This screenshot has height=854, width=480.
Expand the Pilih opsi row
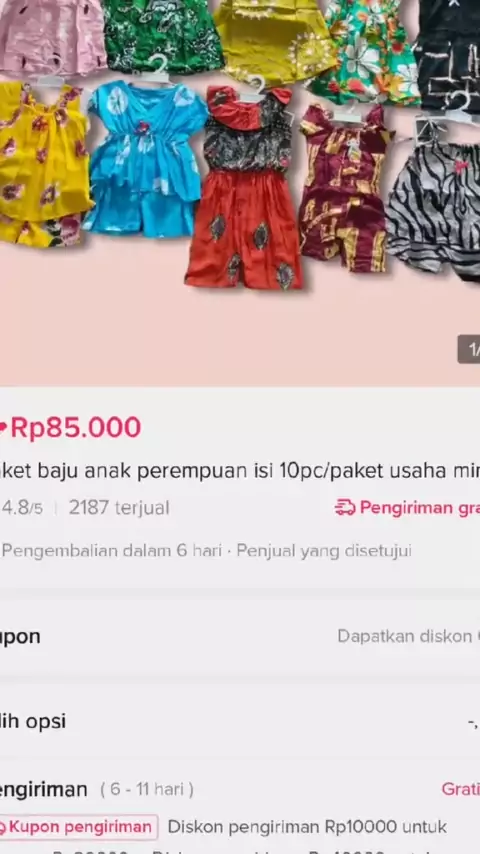pos(240,722)
